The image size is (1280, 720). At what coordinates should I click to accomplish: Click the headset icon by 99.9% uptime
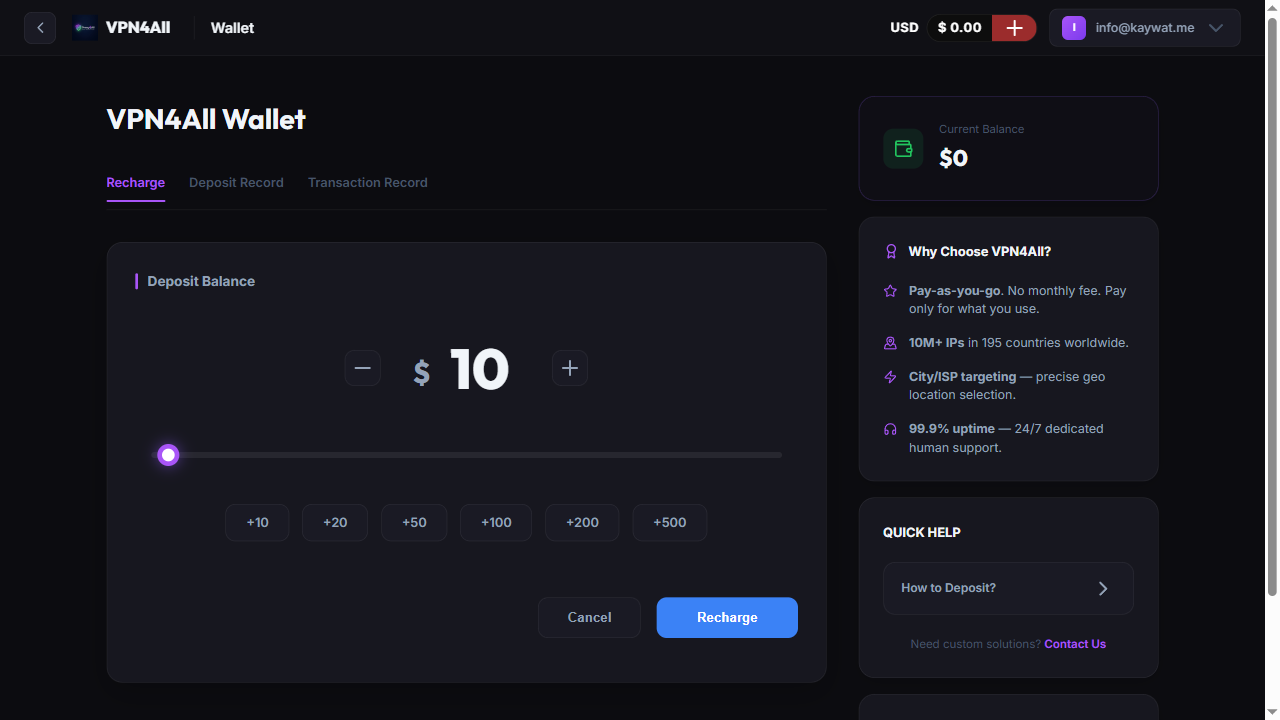coord(890,429)
